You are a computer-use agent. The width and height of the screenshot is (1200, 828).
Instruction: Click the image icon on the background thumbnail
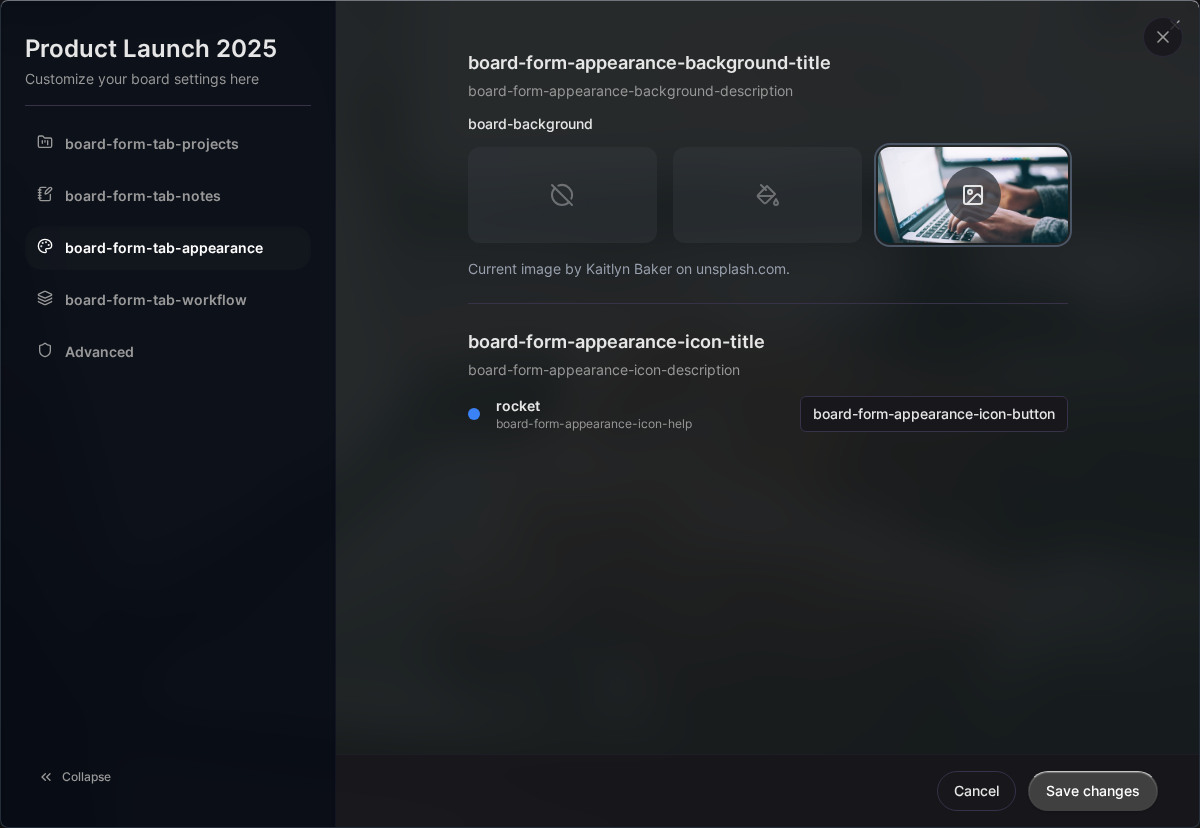point(973,195)
